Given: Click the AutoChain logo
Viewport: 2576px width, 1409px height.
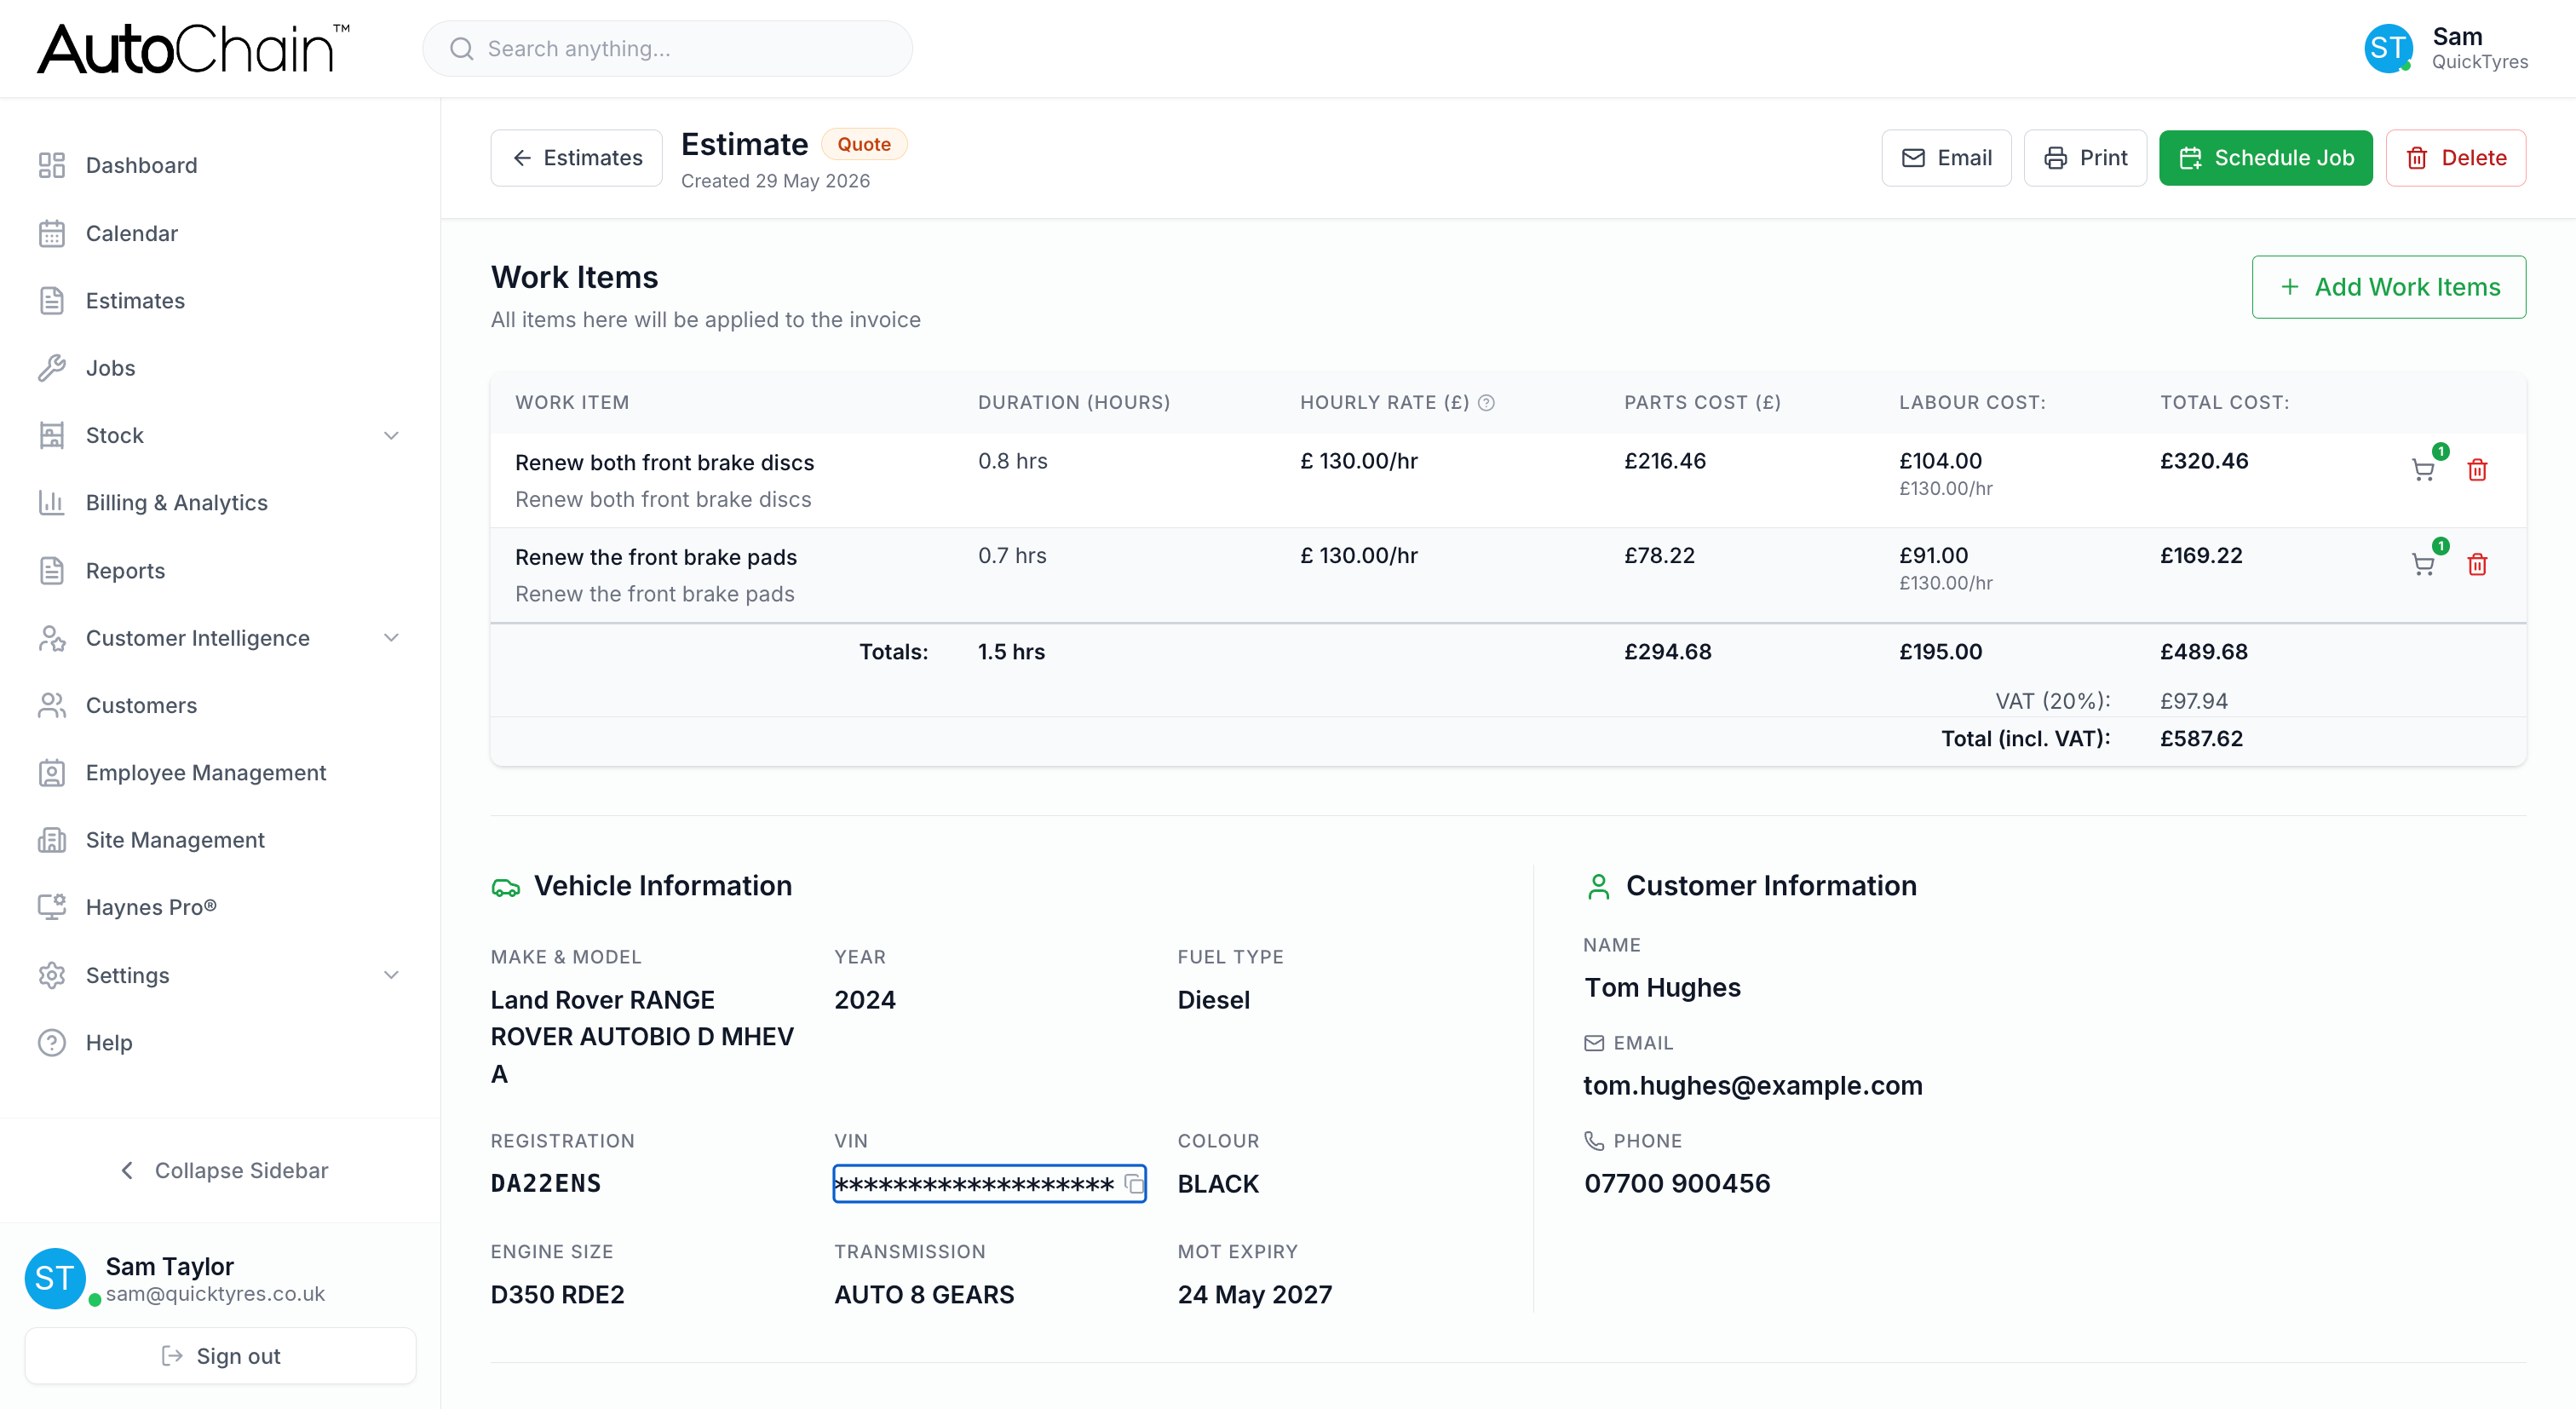Looking at the screenshot, I should pos(194,48).
